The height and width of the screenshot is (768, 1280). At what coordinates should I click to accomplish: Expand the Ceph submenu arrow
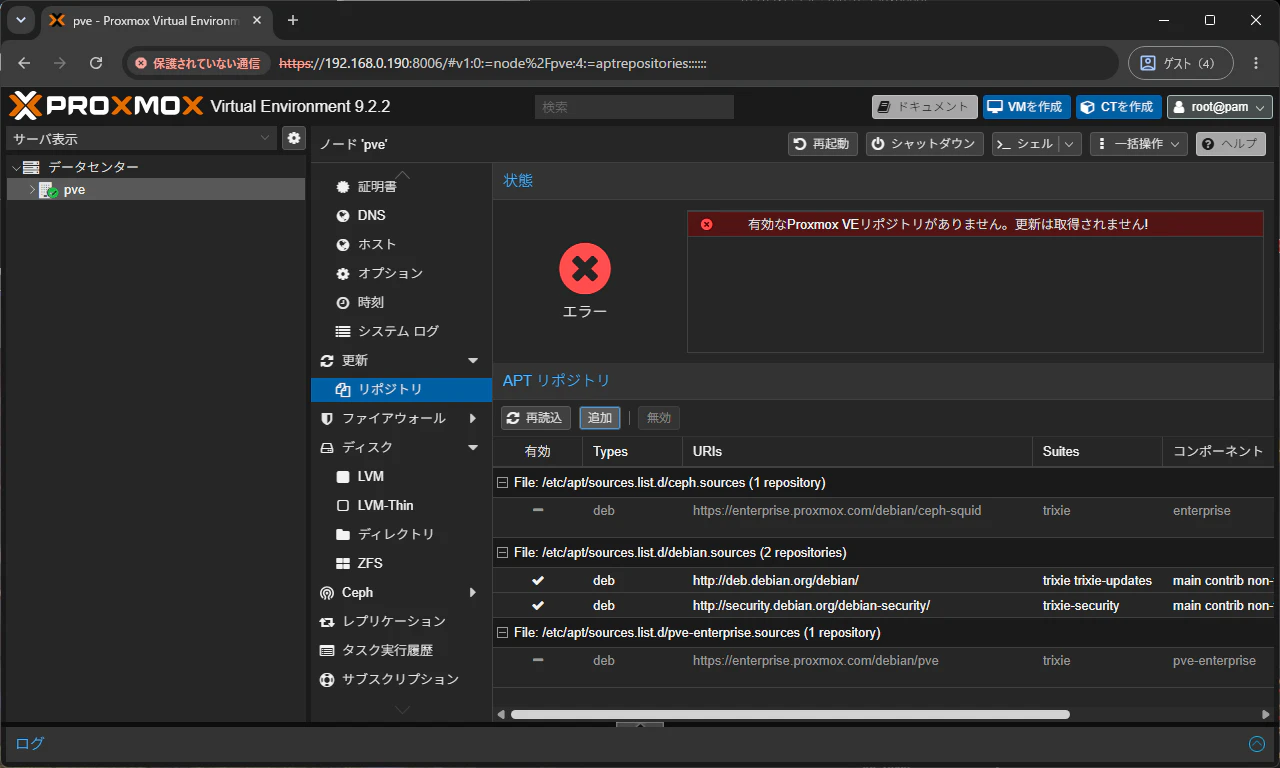(473, 593)
